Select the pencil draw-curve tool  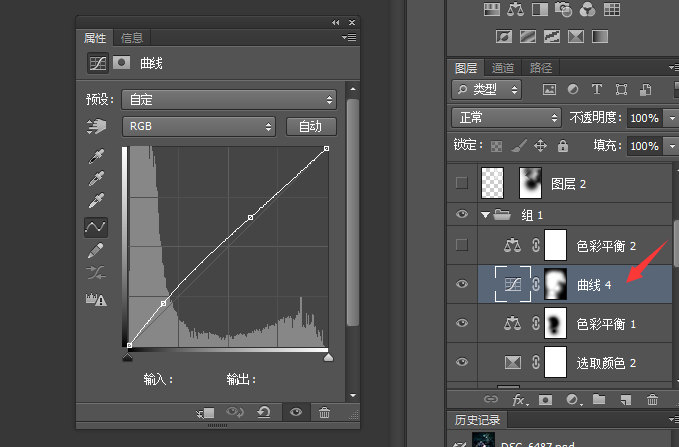click(96, 250)
